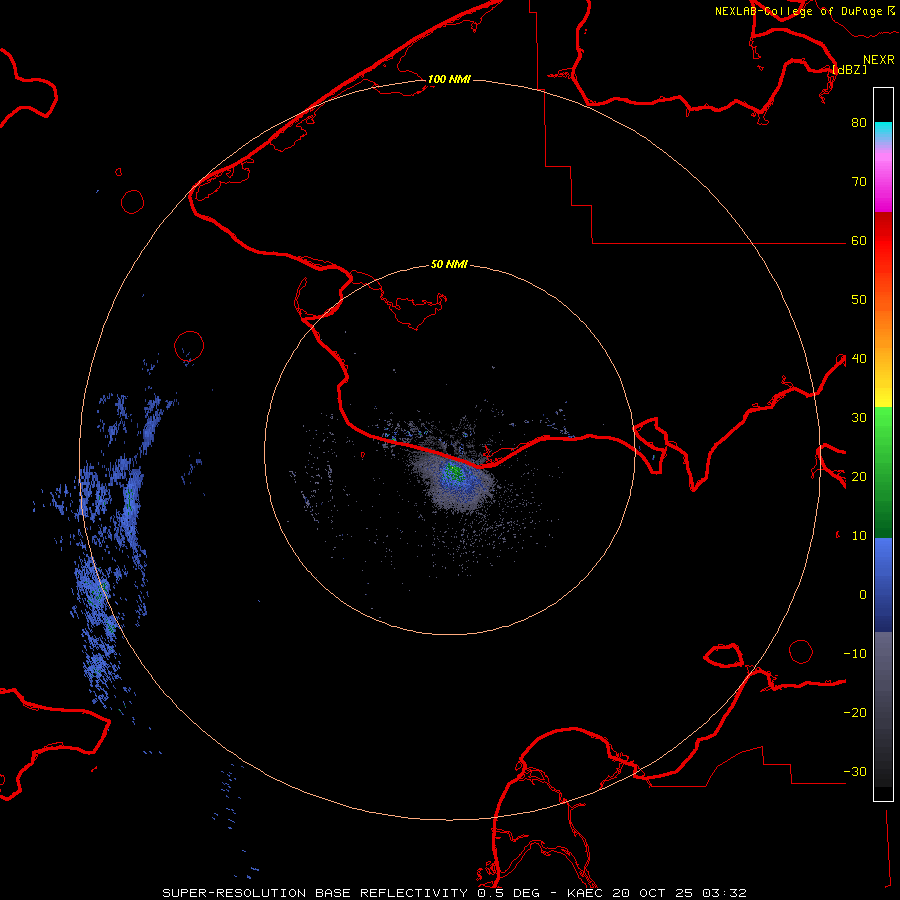Click the 20 value on dBZ scale
The image size is (900, 900).
[x=859, y=477]
